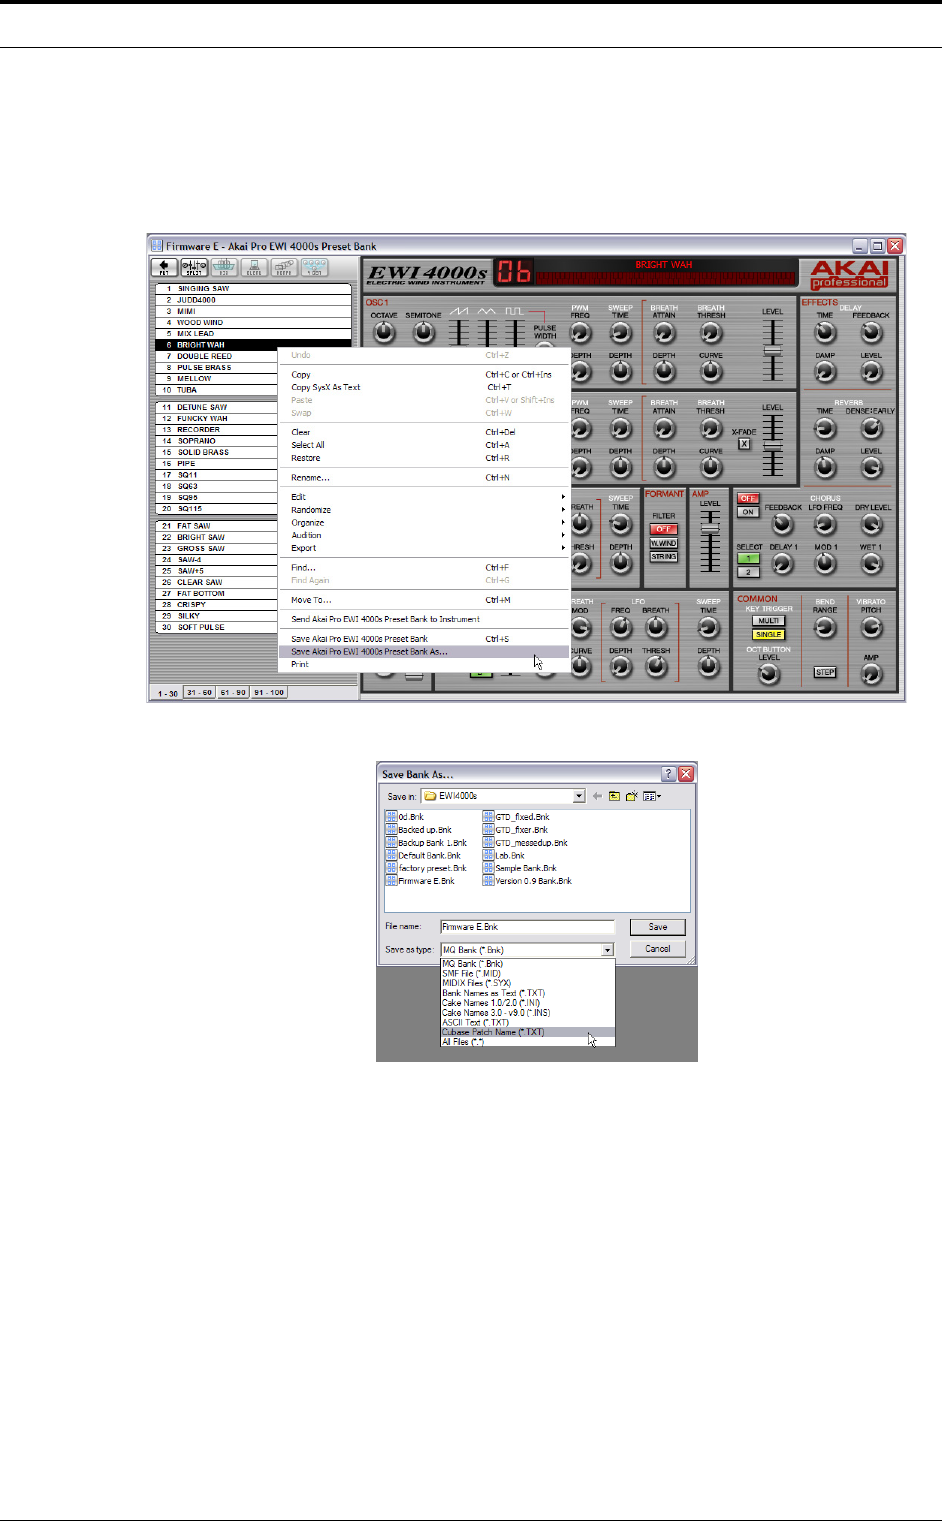This screenshot has width=942, height=1521.
Task: Select the OSC1 triangle waveform icon
Action: tap(487, 312)
